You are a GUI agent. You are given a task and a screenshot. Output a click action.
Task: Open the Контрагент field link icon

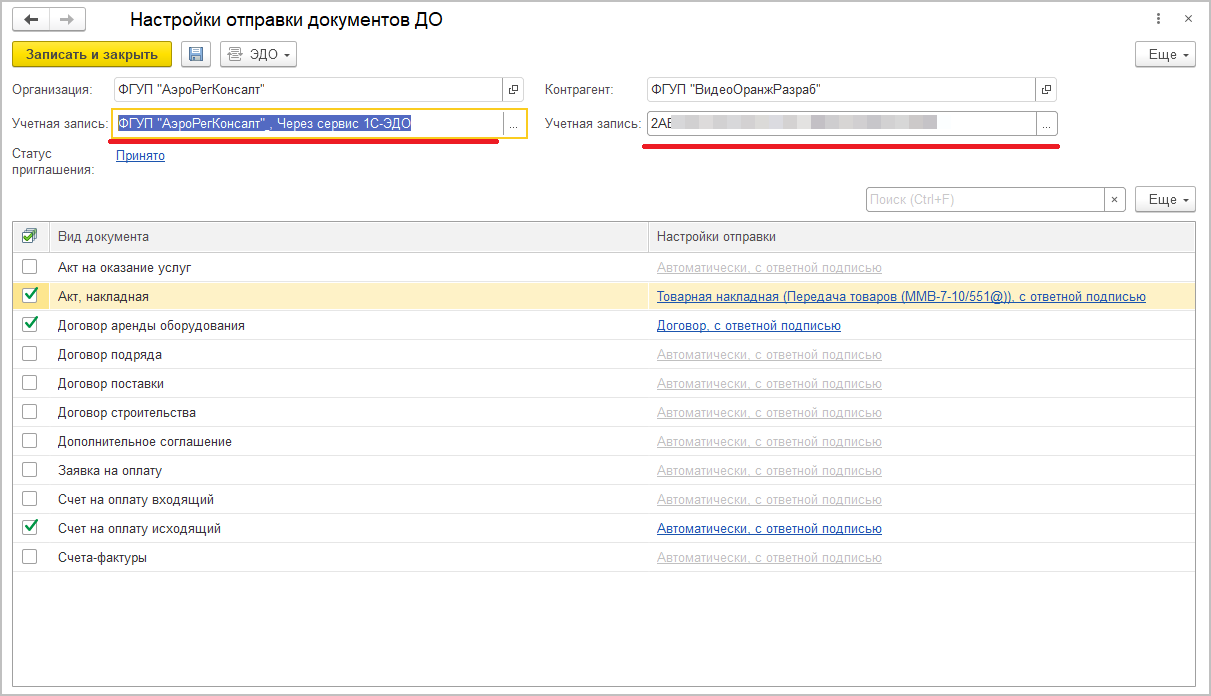click(1046, 90)
